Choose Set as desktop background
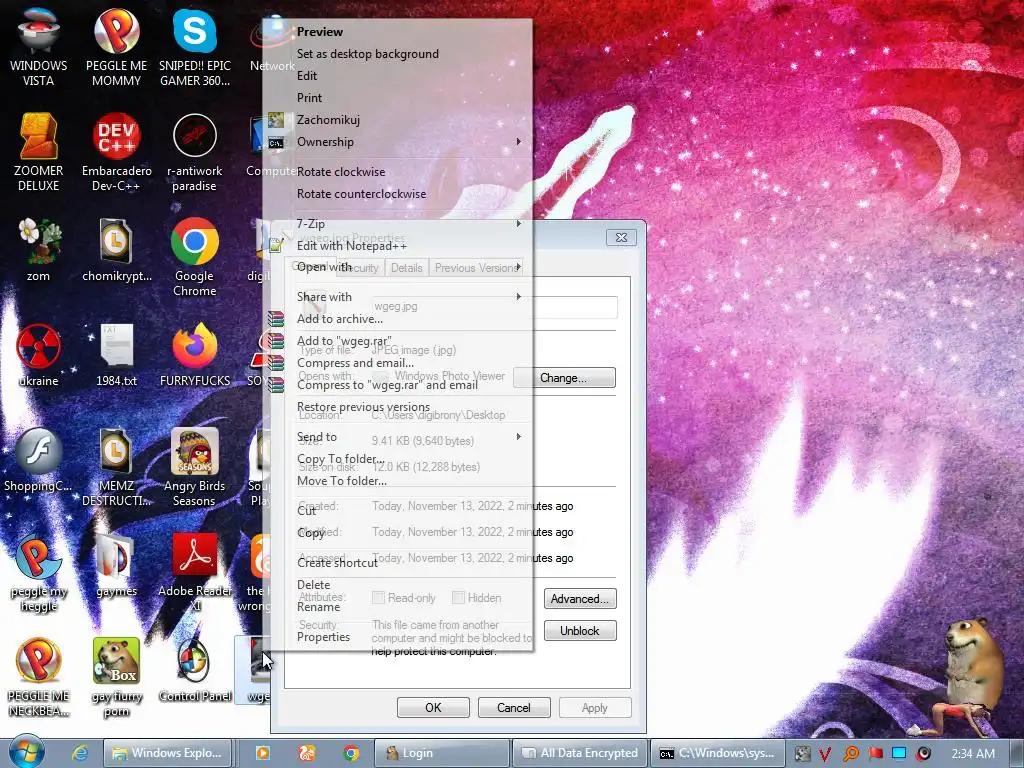Viewport: 1024px width, 768px height. point(398,54)
